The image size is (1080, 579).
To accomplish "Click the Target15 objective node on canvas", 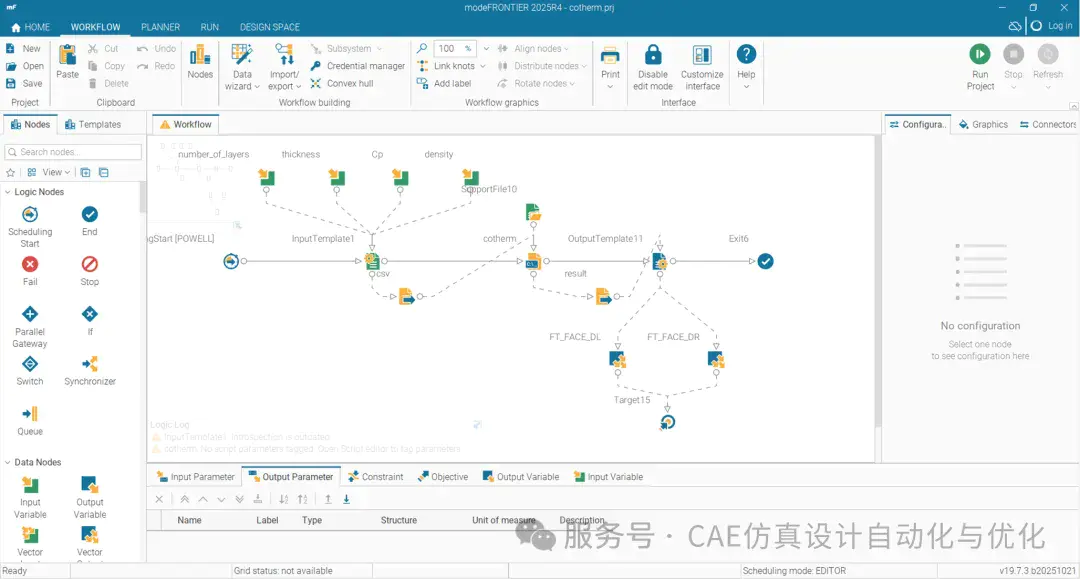I will pos(667,422).
